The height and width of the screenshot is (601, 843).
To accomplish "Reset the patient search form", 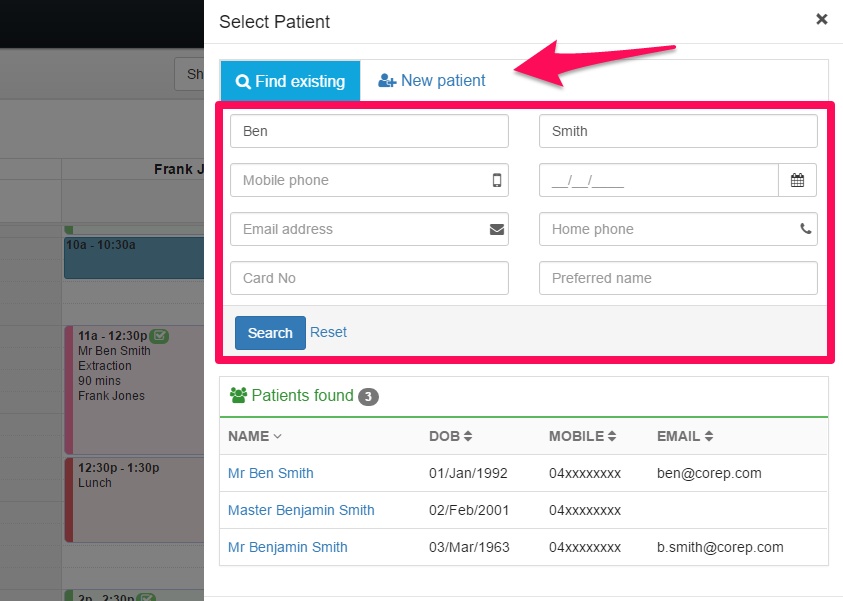I will [328, 332].
